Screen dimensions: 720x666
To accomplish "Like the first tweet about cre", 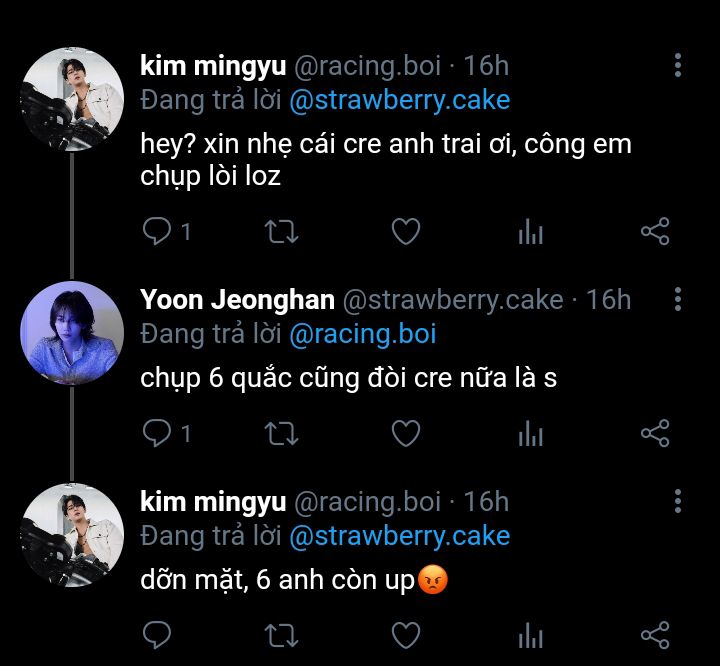I will click(405, 232).
